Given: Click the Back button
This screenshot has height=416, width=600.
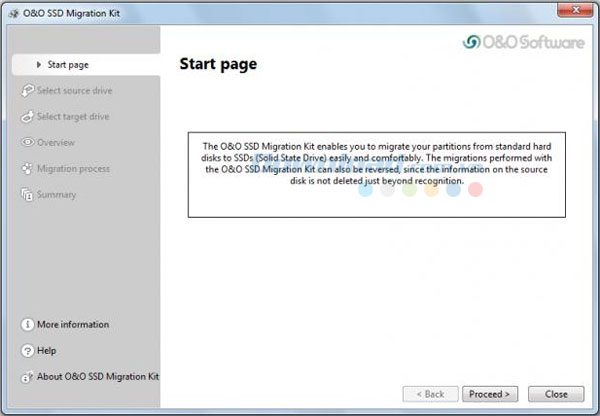Looking at the screenshot, I should click(430, 394).
